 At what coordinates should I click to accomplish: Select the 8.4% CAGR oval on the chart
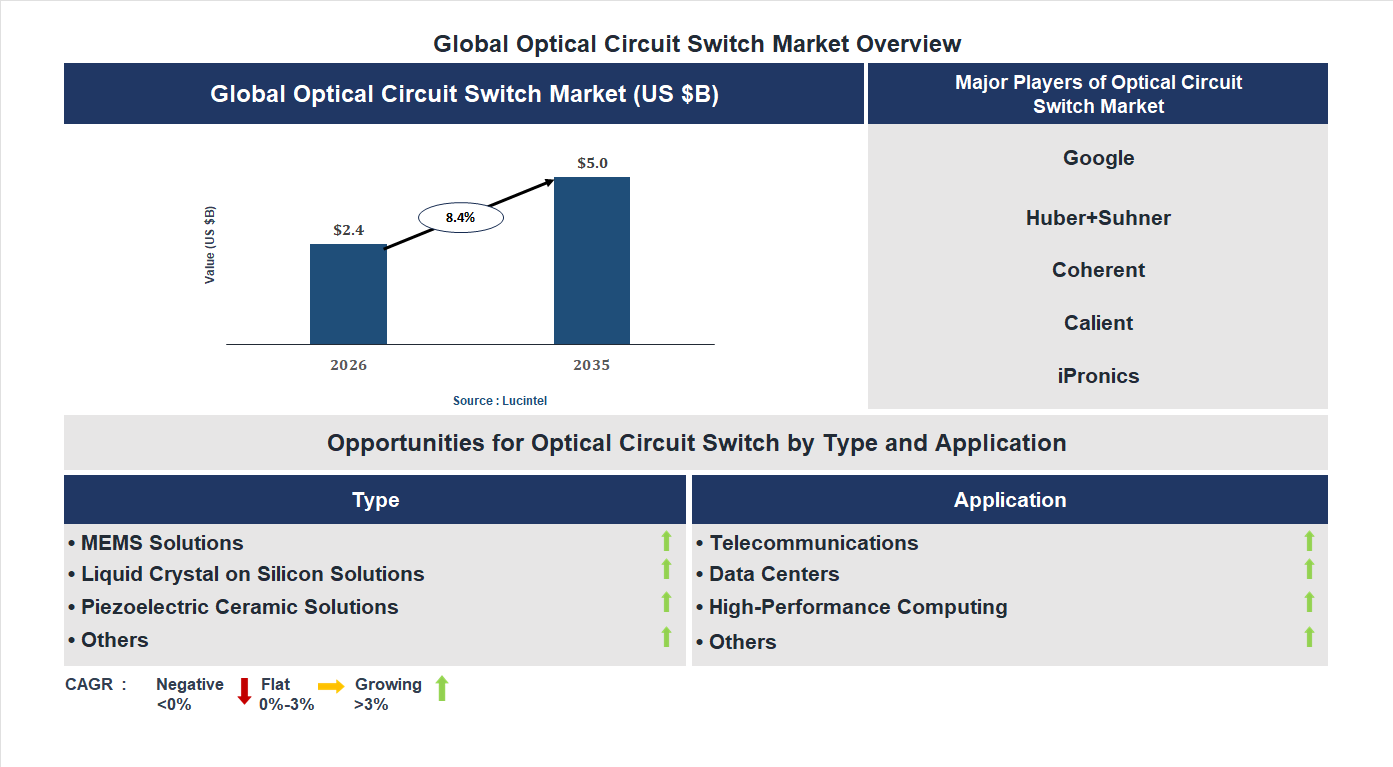tap(460, 216)
